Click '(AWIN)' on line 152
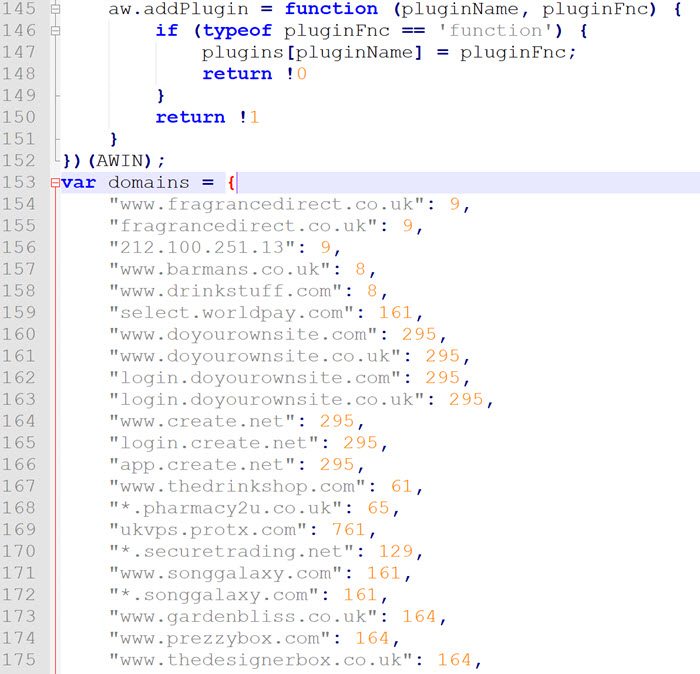The height and width of the screenshot is (674, 700). (x=120, y=161)
